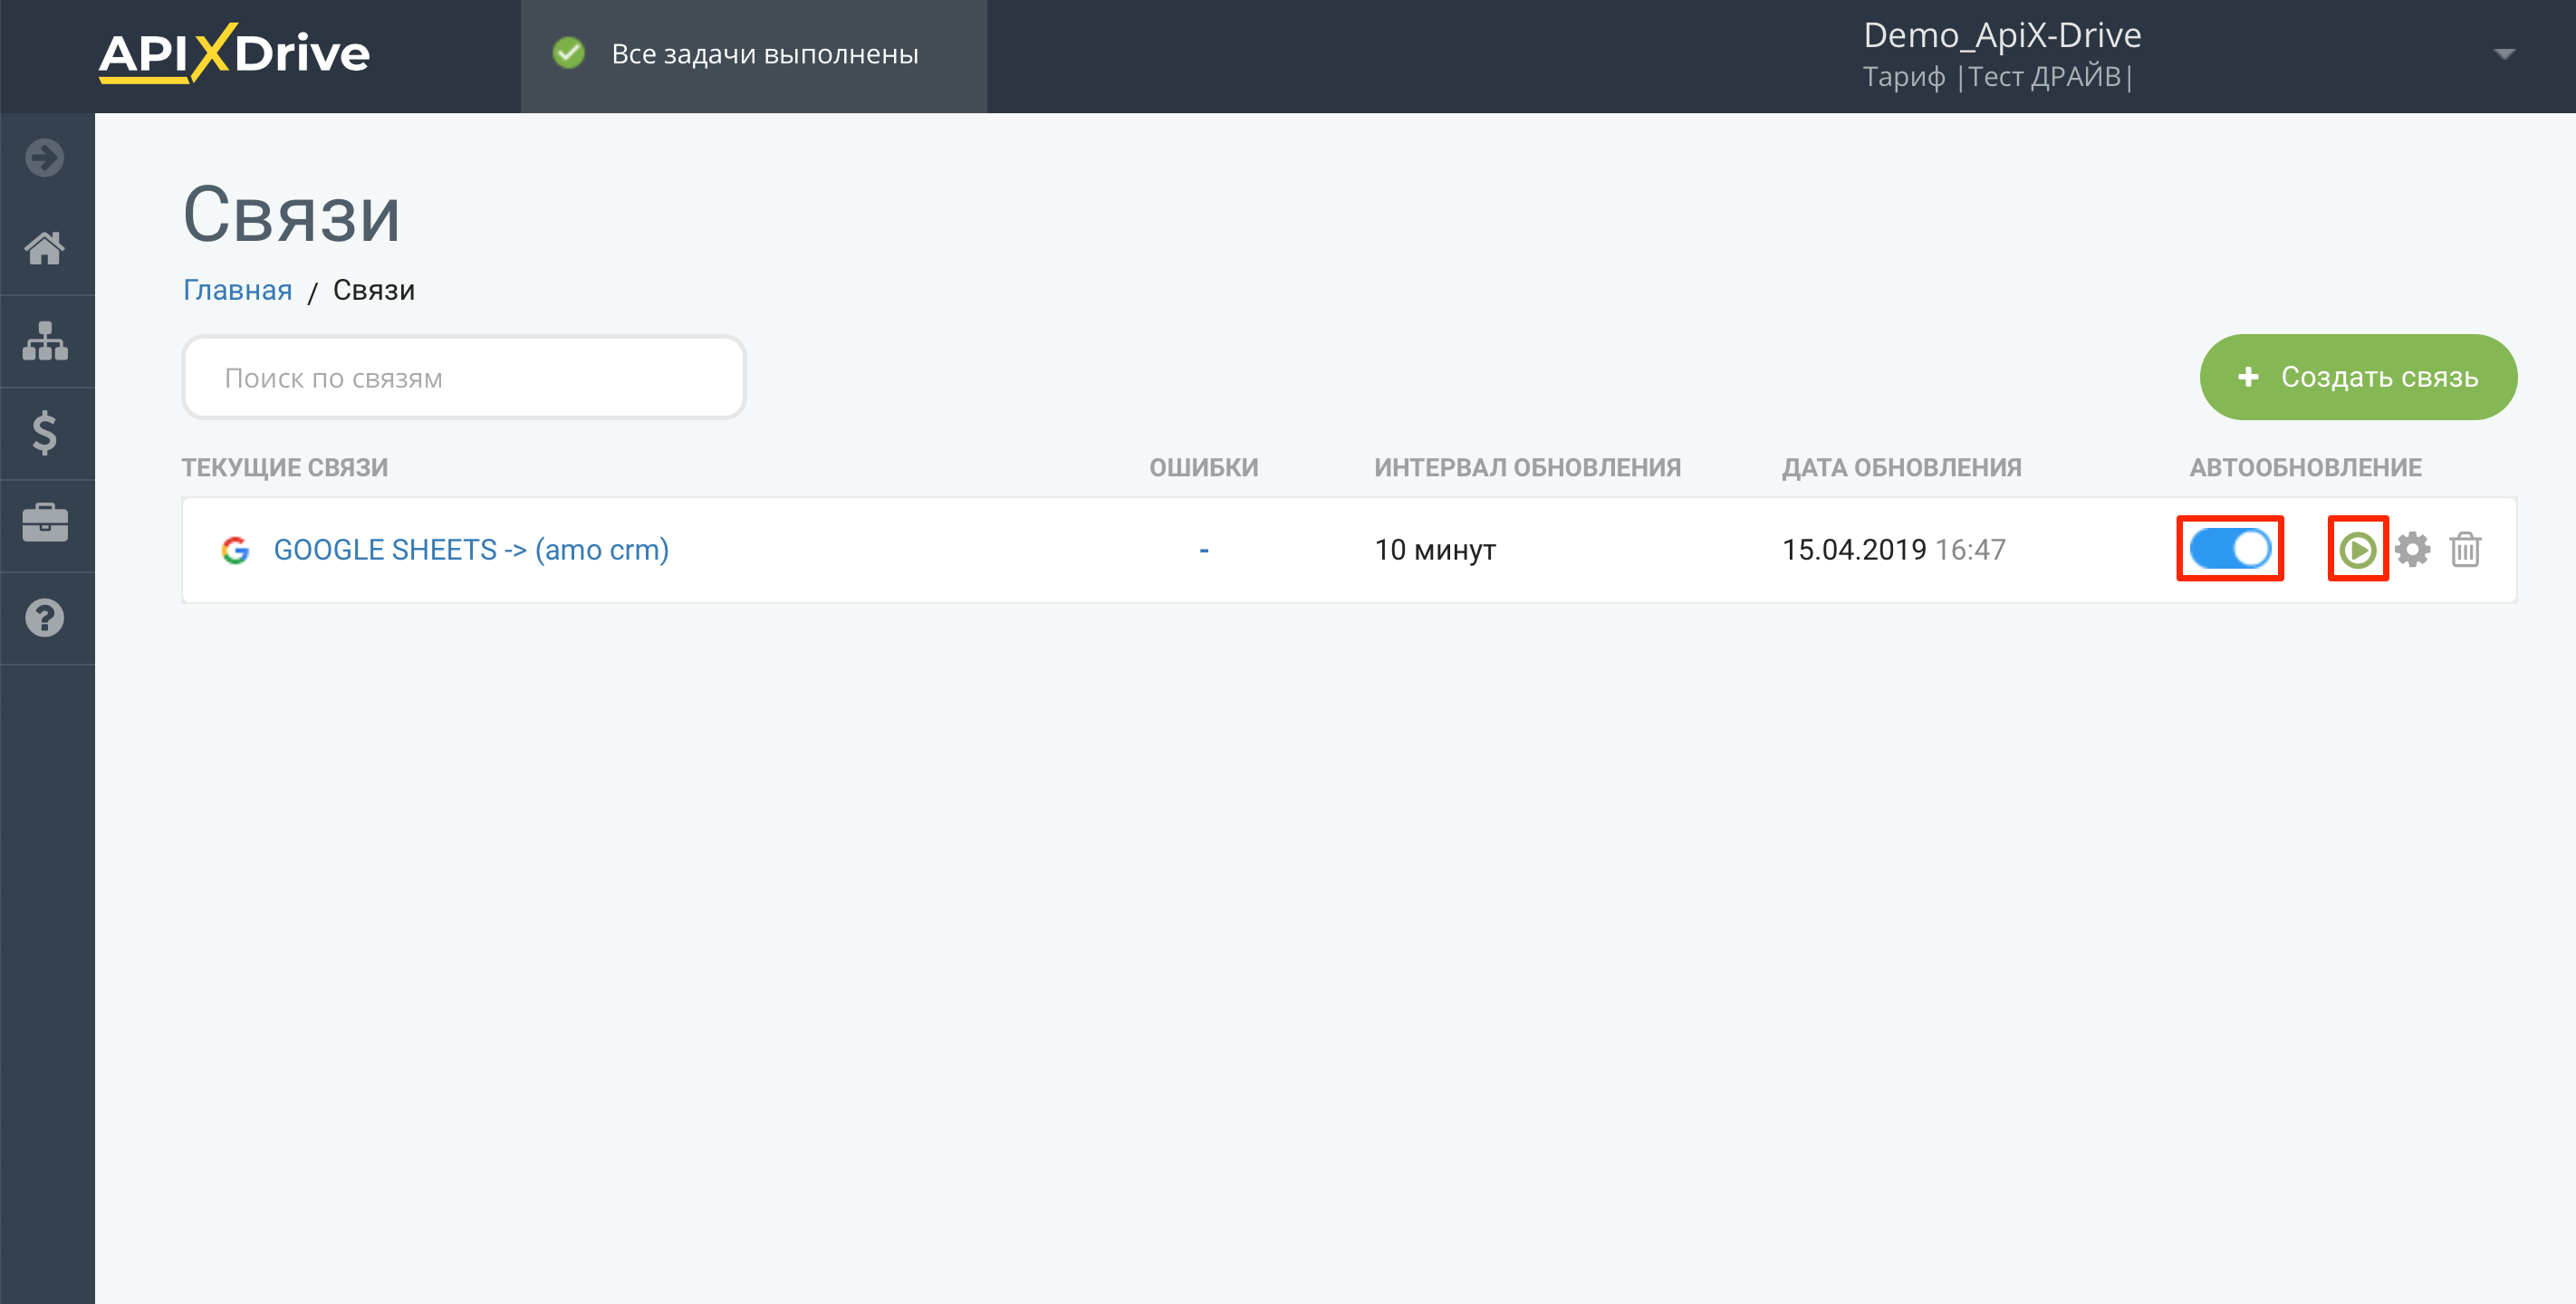This screenshot has height=1304, width=2576.
Task: Click the Главная breadcrumb link
Action: coord(238,290)
